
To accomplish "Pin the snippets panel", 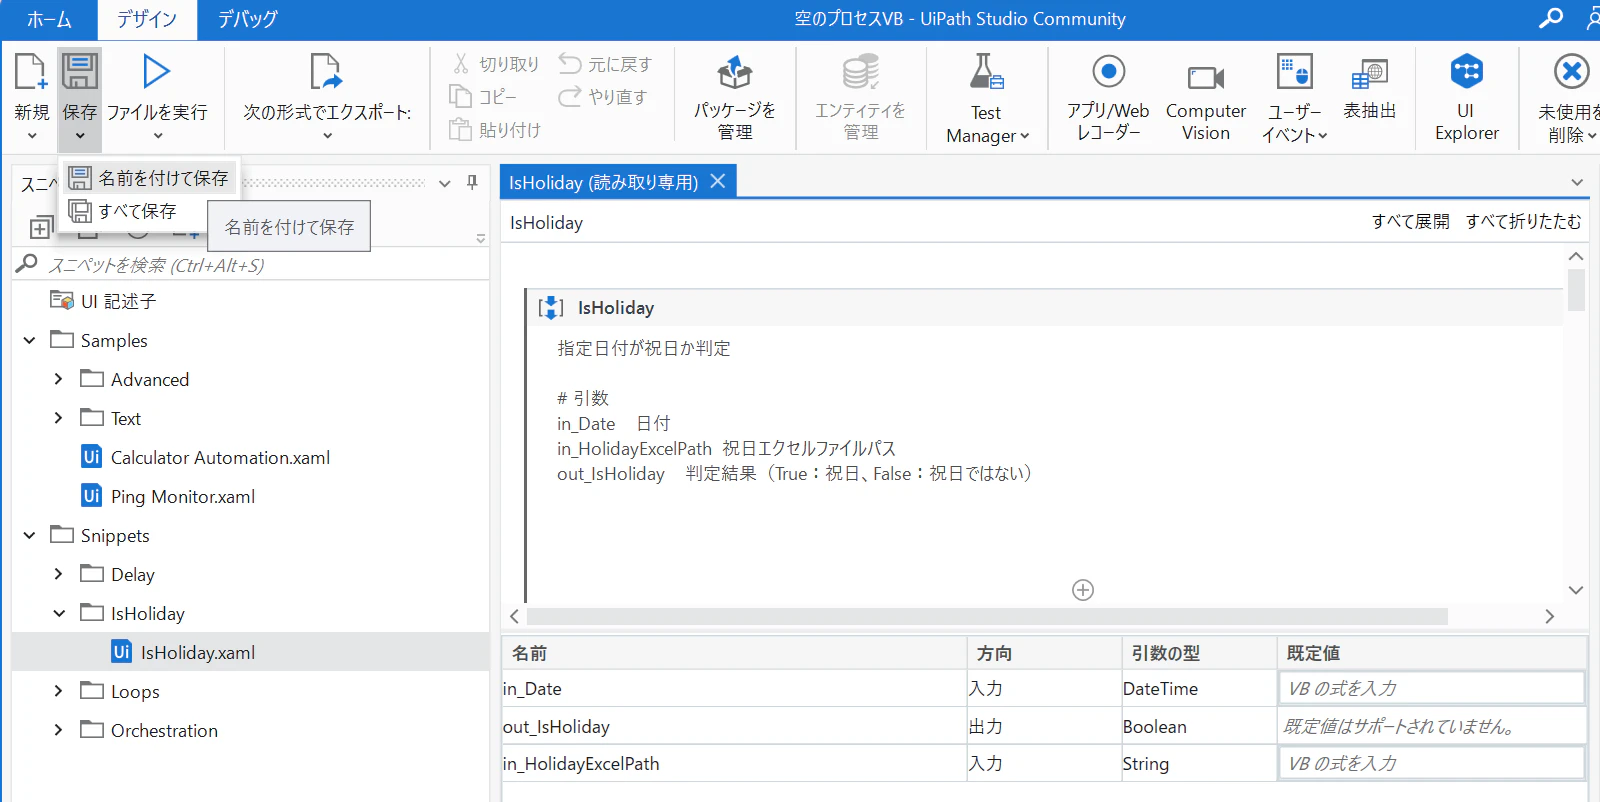I will click(x=472, y=183).
